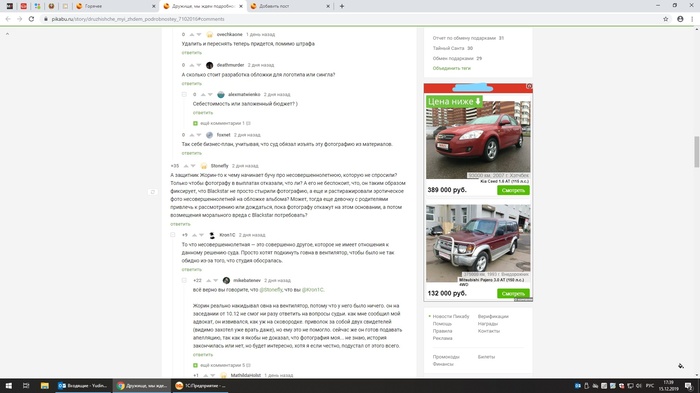Open the @Kron1C mention link
Screen dimensions: 700x393
coord(312,290)
